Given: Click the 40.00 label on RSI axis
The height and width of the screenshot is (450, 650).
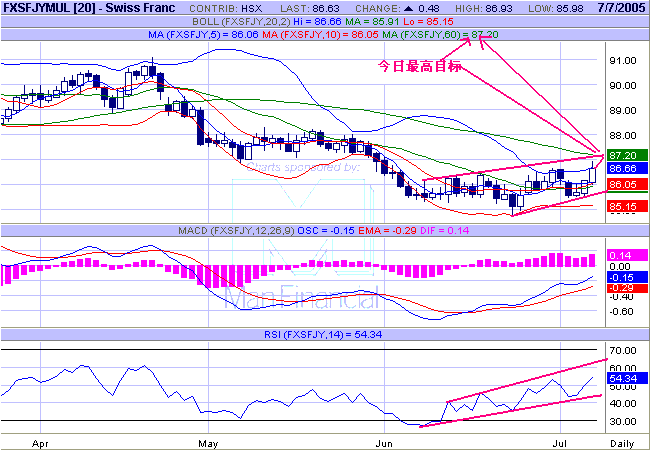Looking at the screenshot, I should coord(622,403).
